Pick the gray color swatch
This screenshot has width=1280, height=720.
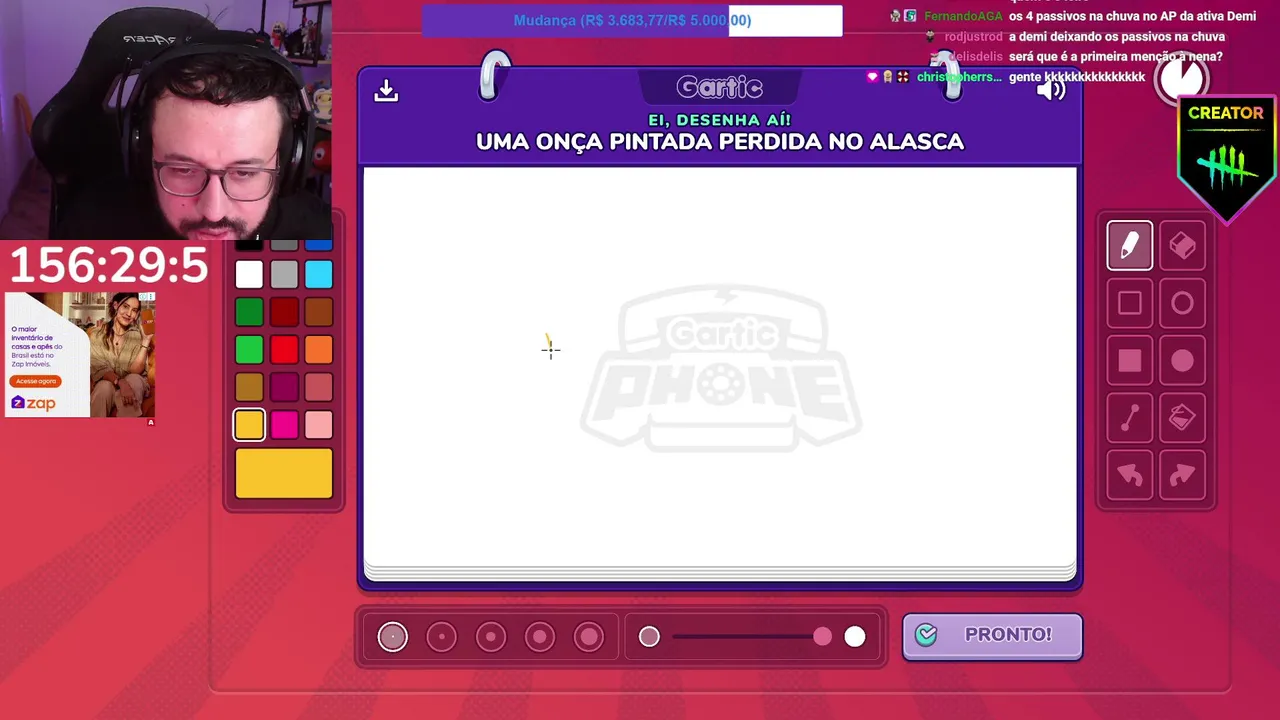point(284,274)
